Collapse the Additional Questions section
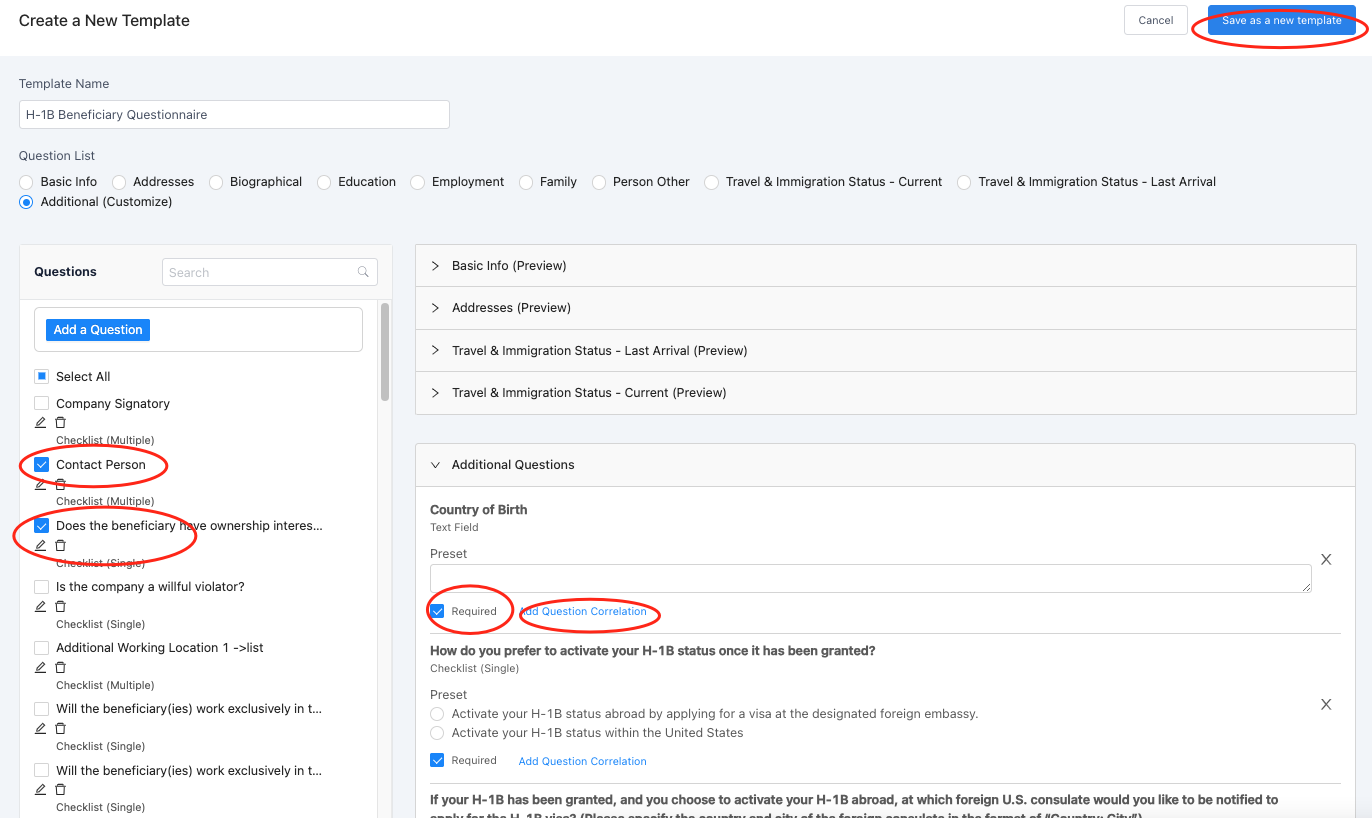Screen dimensions: 1372x818 (886, 465)
